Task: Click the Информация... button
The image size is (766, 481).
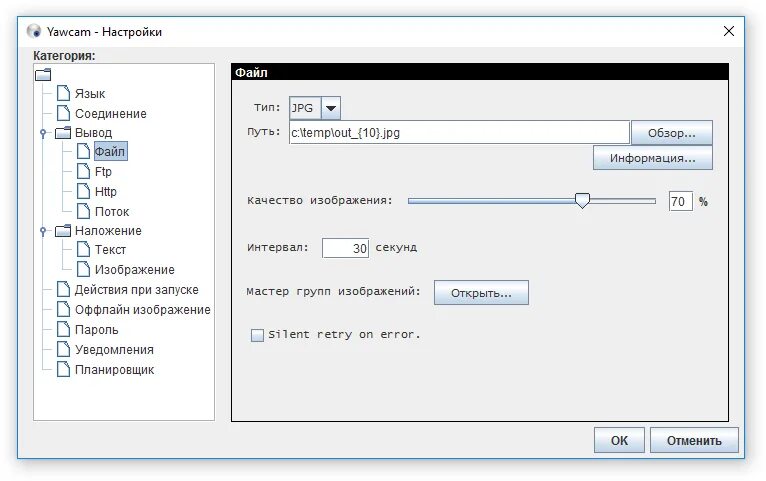Action: point(653,158)
